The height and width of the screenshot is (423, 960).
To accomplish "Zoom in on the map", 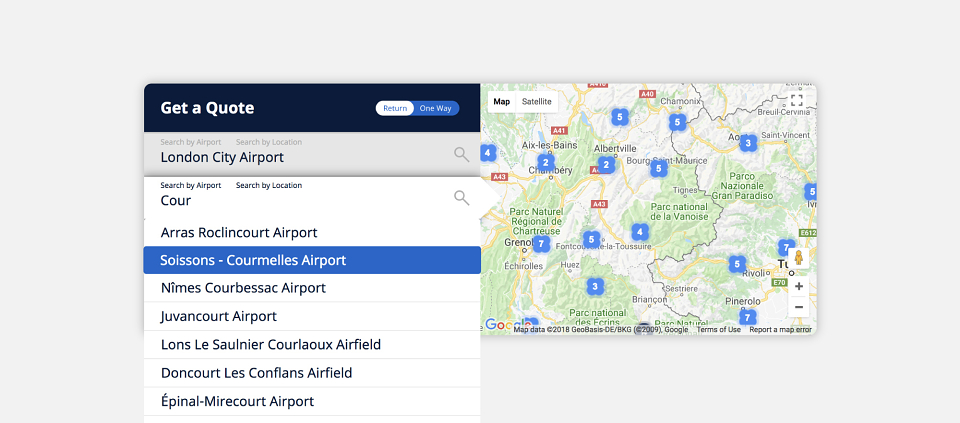I will (x=798, y=286).
